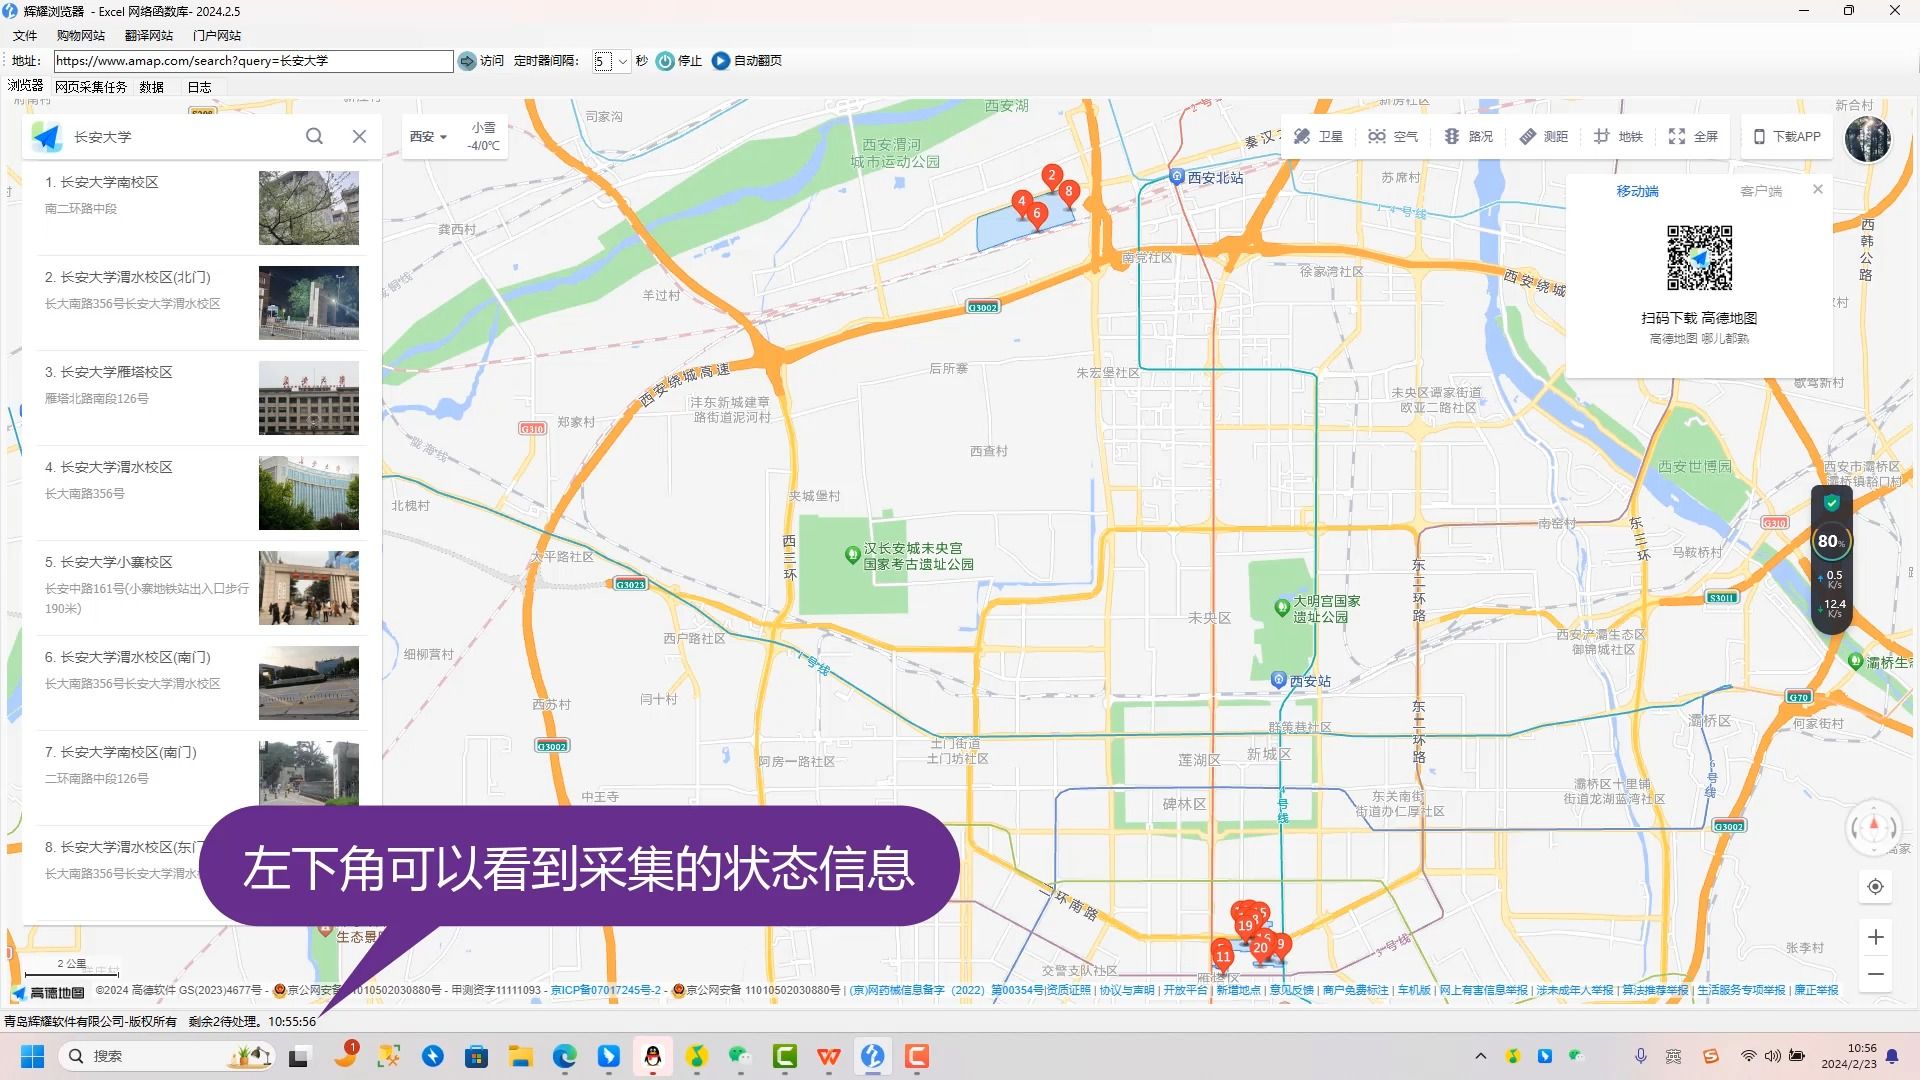Open the 文件 menu
The image size is (1920, 1080).
(x=25, y=35)
